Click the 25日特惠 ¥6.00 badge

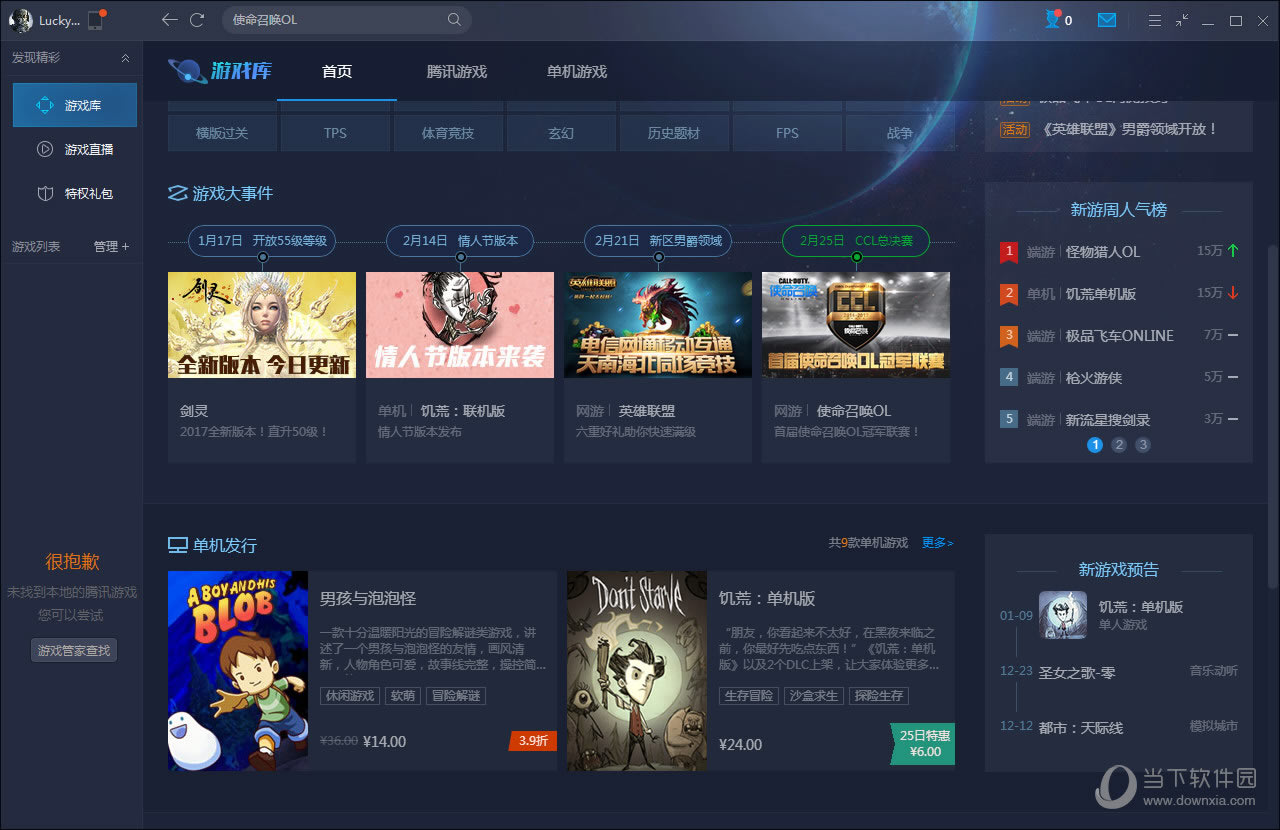tap(924, 744)
